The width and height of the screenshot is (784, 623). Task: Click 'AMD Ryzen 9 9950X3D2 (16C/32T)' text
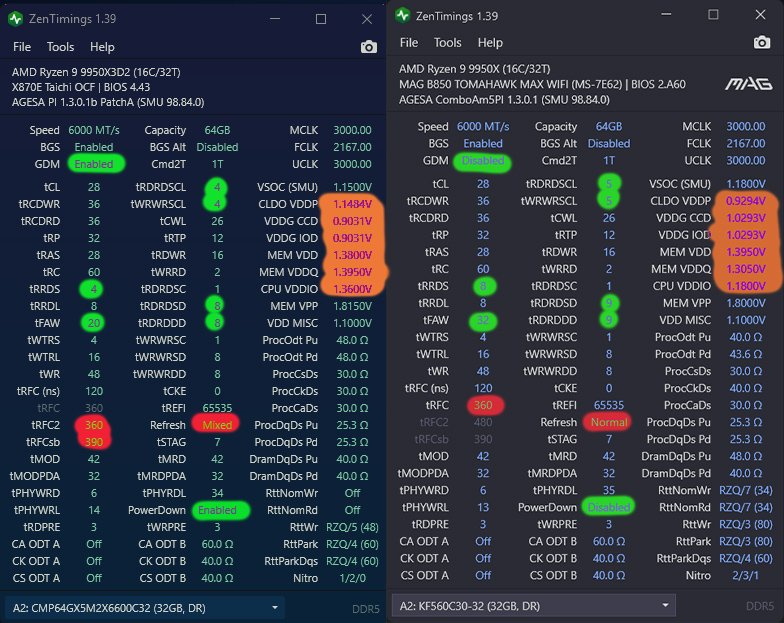[96, 72]
